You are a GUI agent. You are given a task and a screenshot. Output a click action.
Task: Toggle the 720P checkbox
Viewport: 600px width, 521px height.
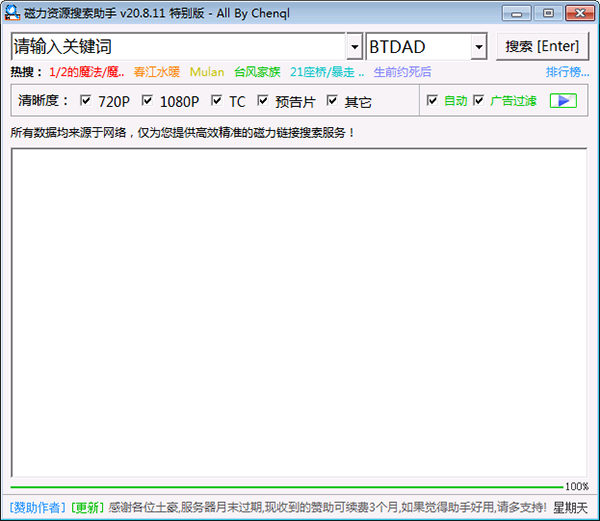coord(85,101)
